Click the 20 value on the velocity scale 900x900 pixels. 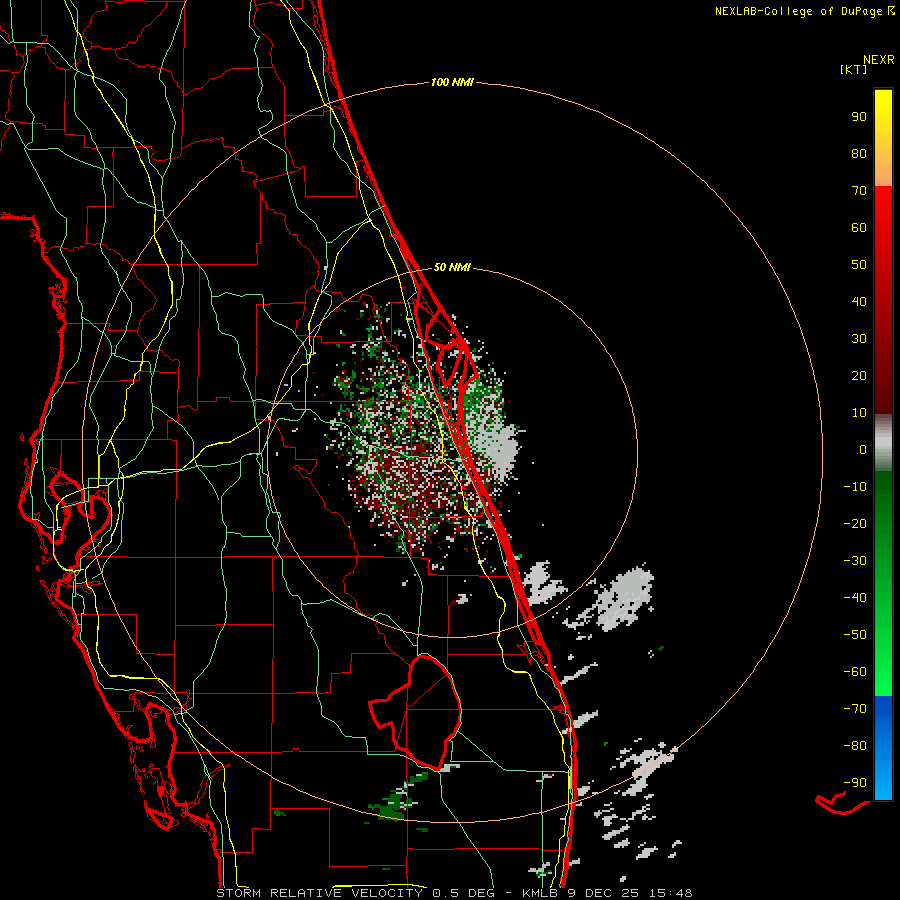(x=859, y=375)
